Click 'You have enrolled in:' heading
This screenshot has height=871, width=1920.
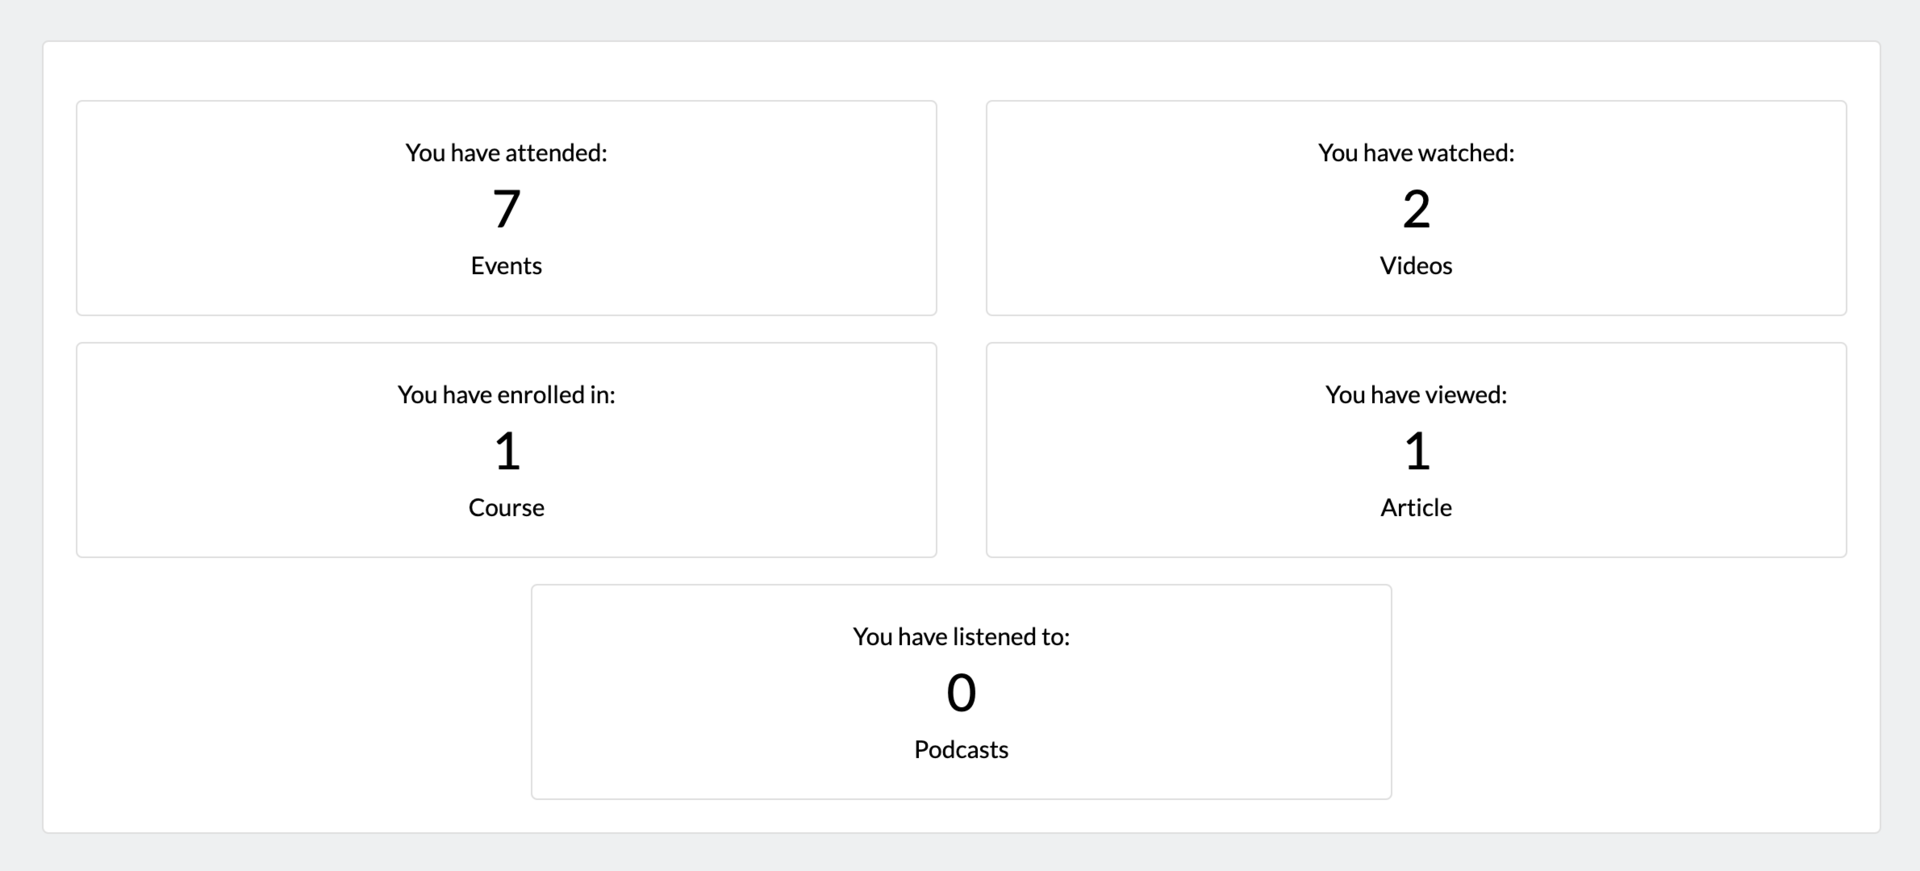(x=506, y=394)
